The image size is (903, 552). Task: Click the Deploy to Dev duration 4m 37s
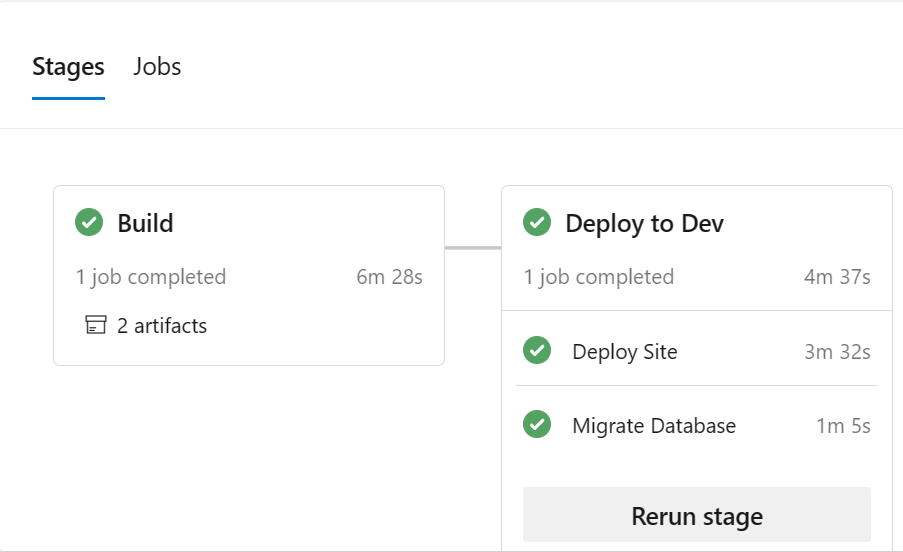(837, 277)
